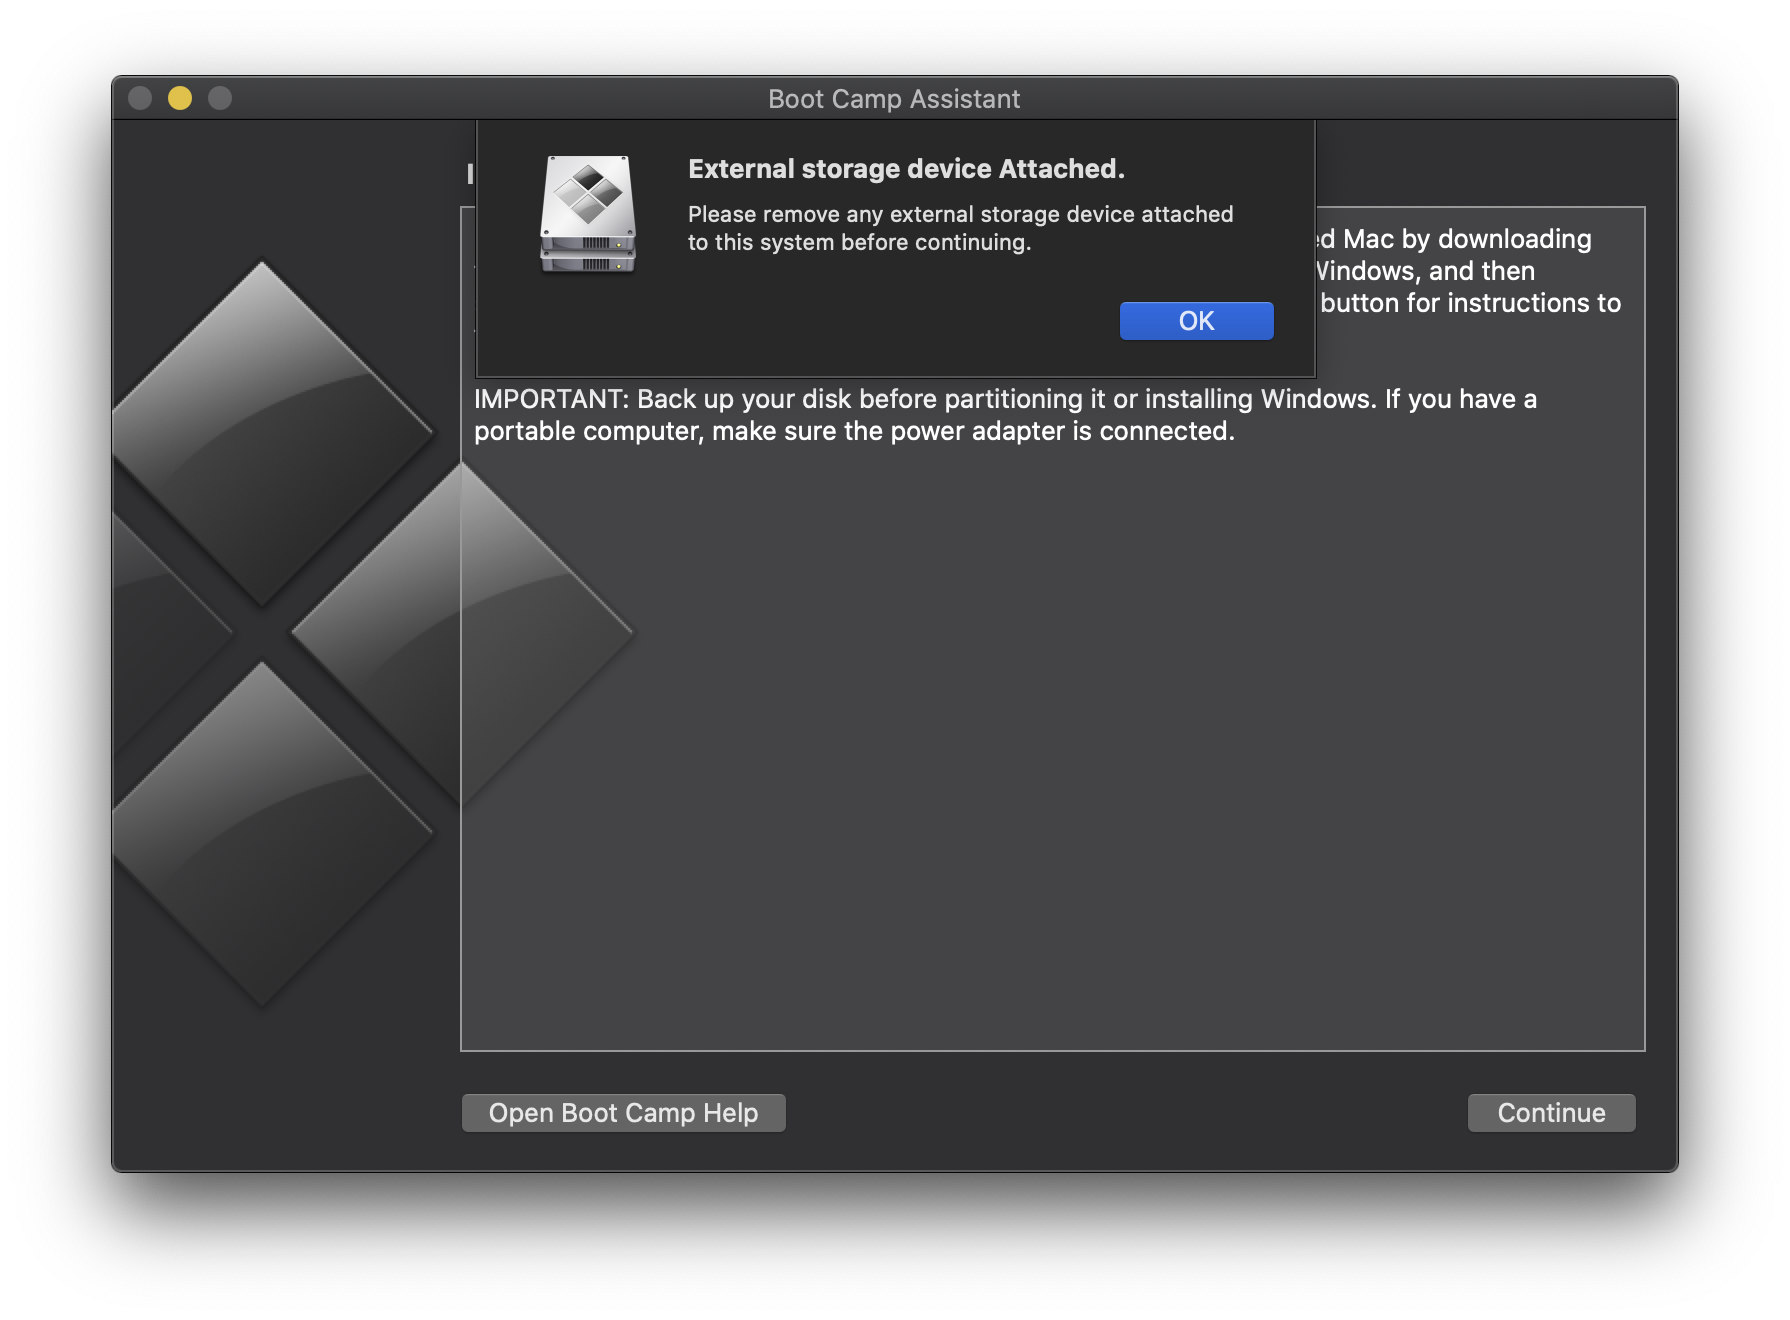Click the zoom window control
Viewport: 1790px width, 1320px height.
tap(218, 98)
